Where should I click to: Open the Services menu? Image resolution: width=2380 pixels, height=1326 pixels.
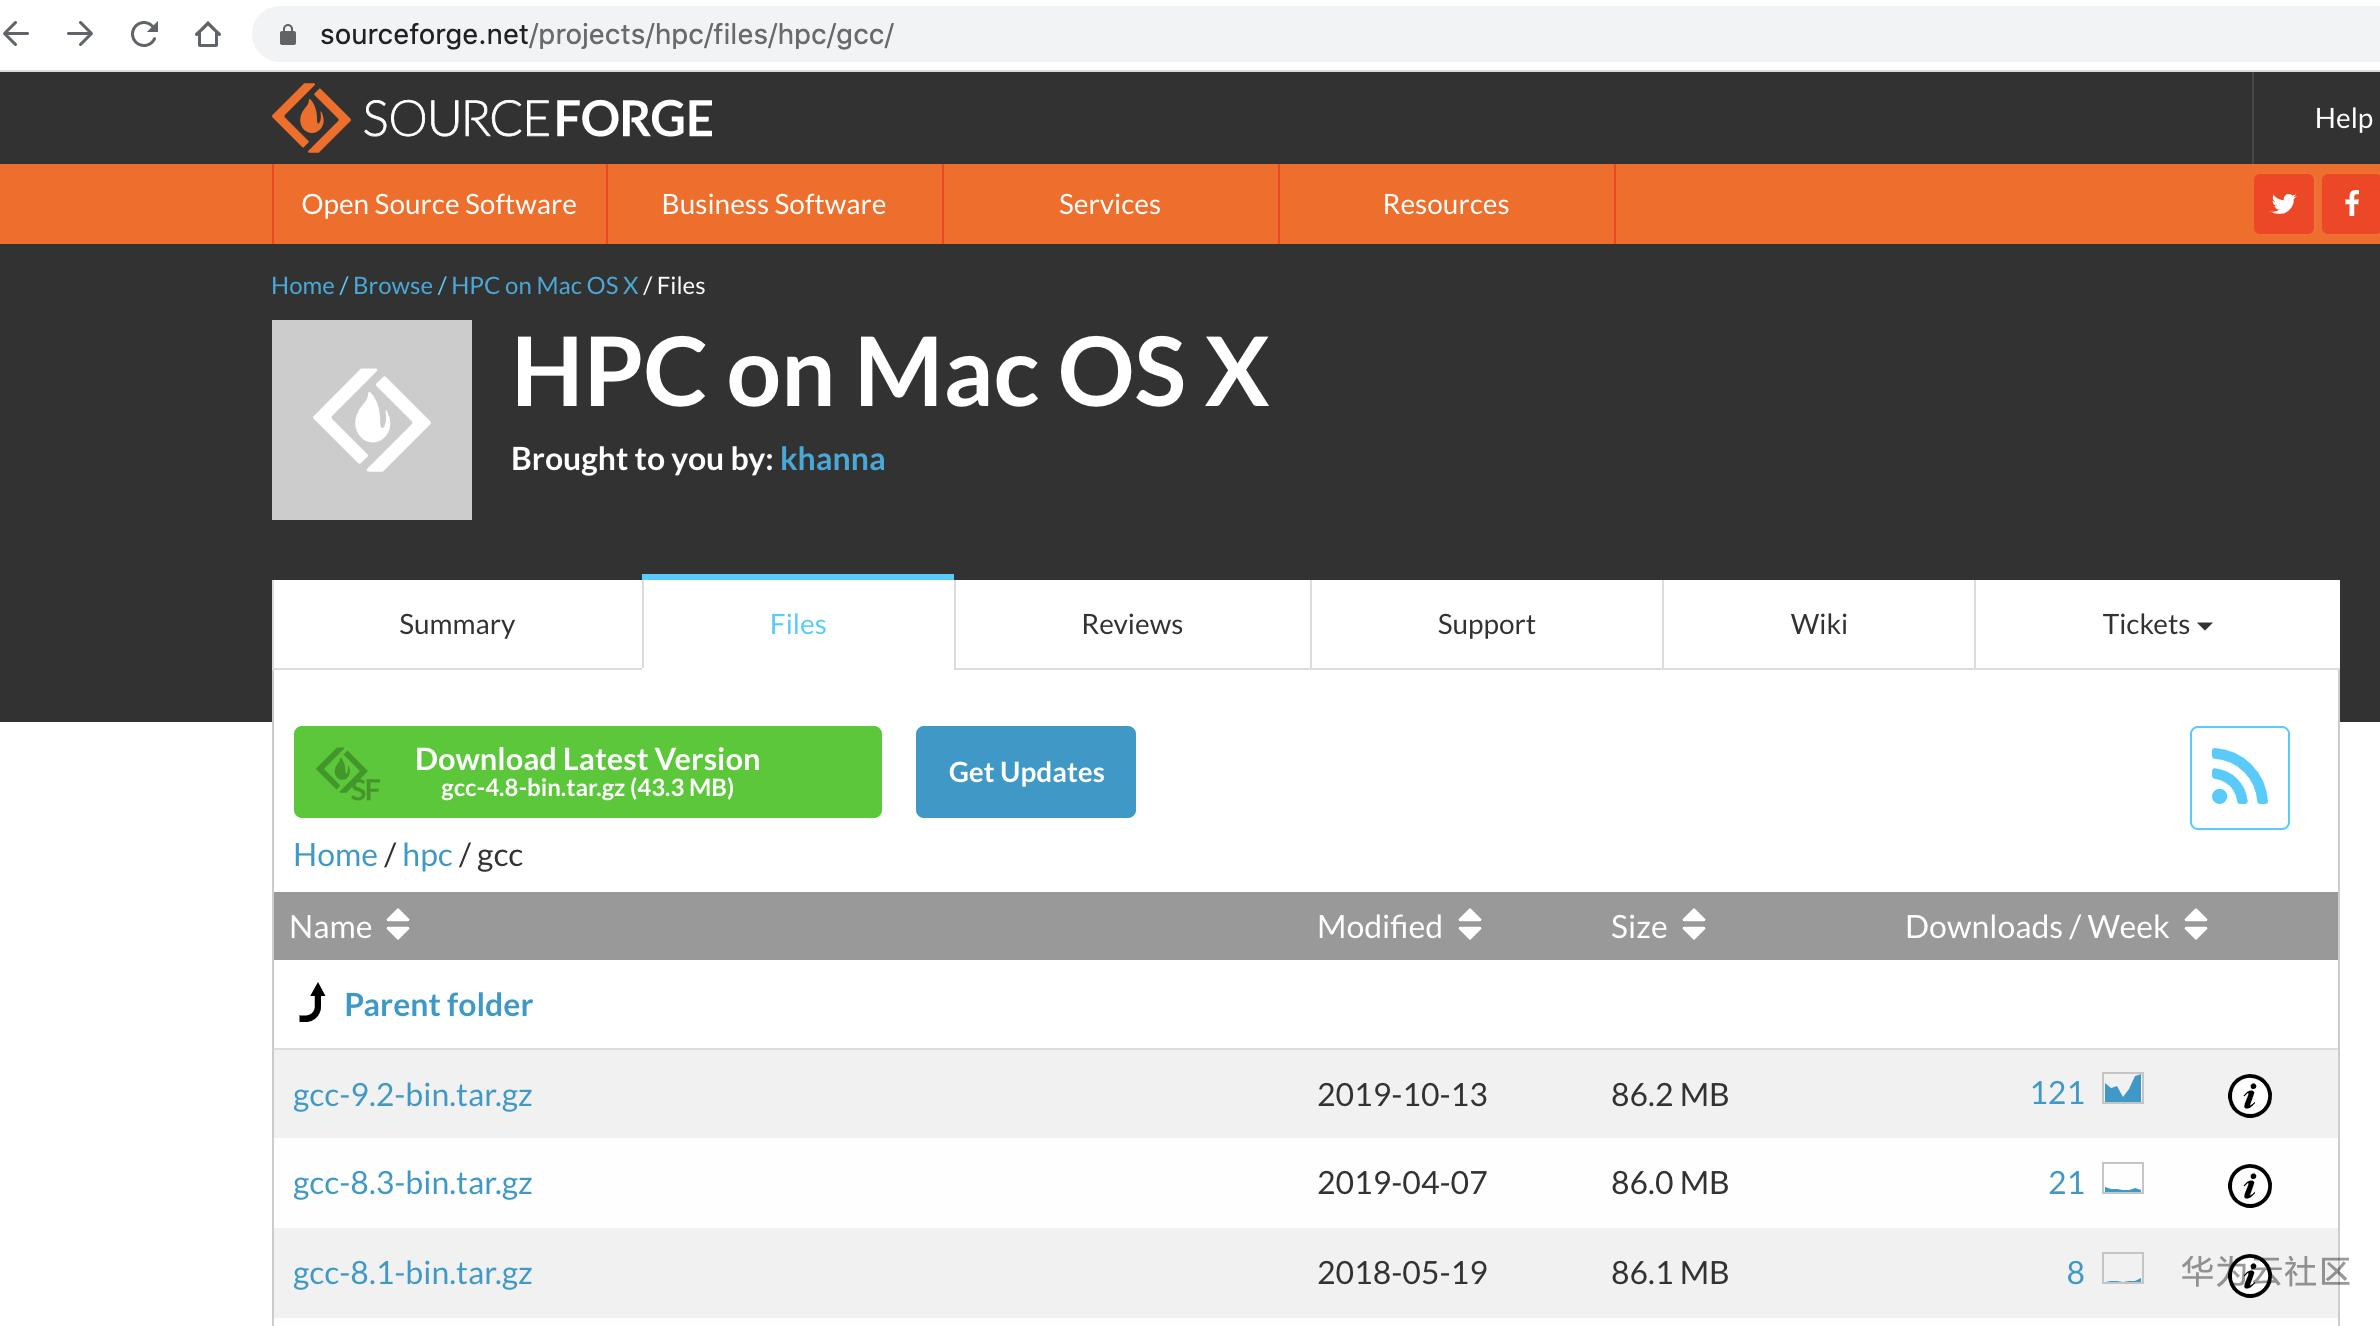pyautogui.click(x=1110, y=204)
